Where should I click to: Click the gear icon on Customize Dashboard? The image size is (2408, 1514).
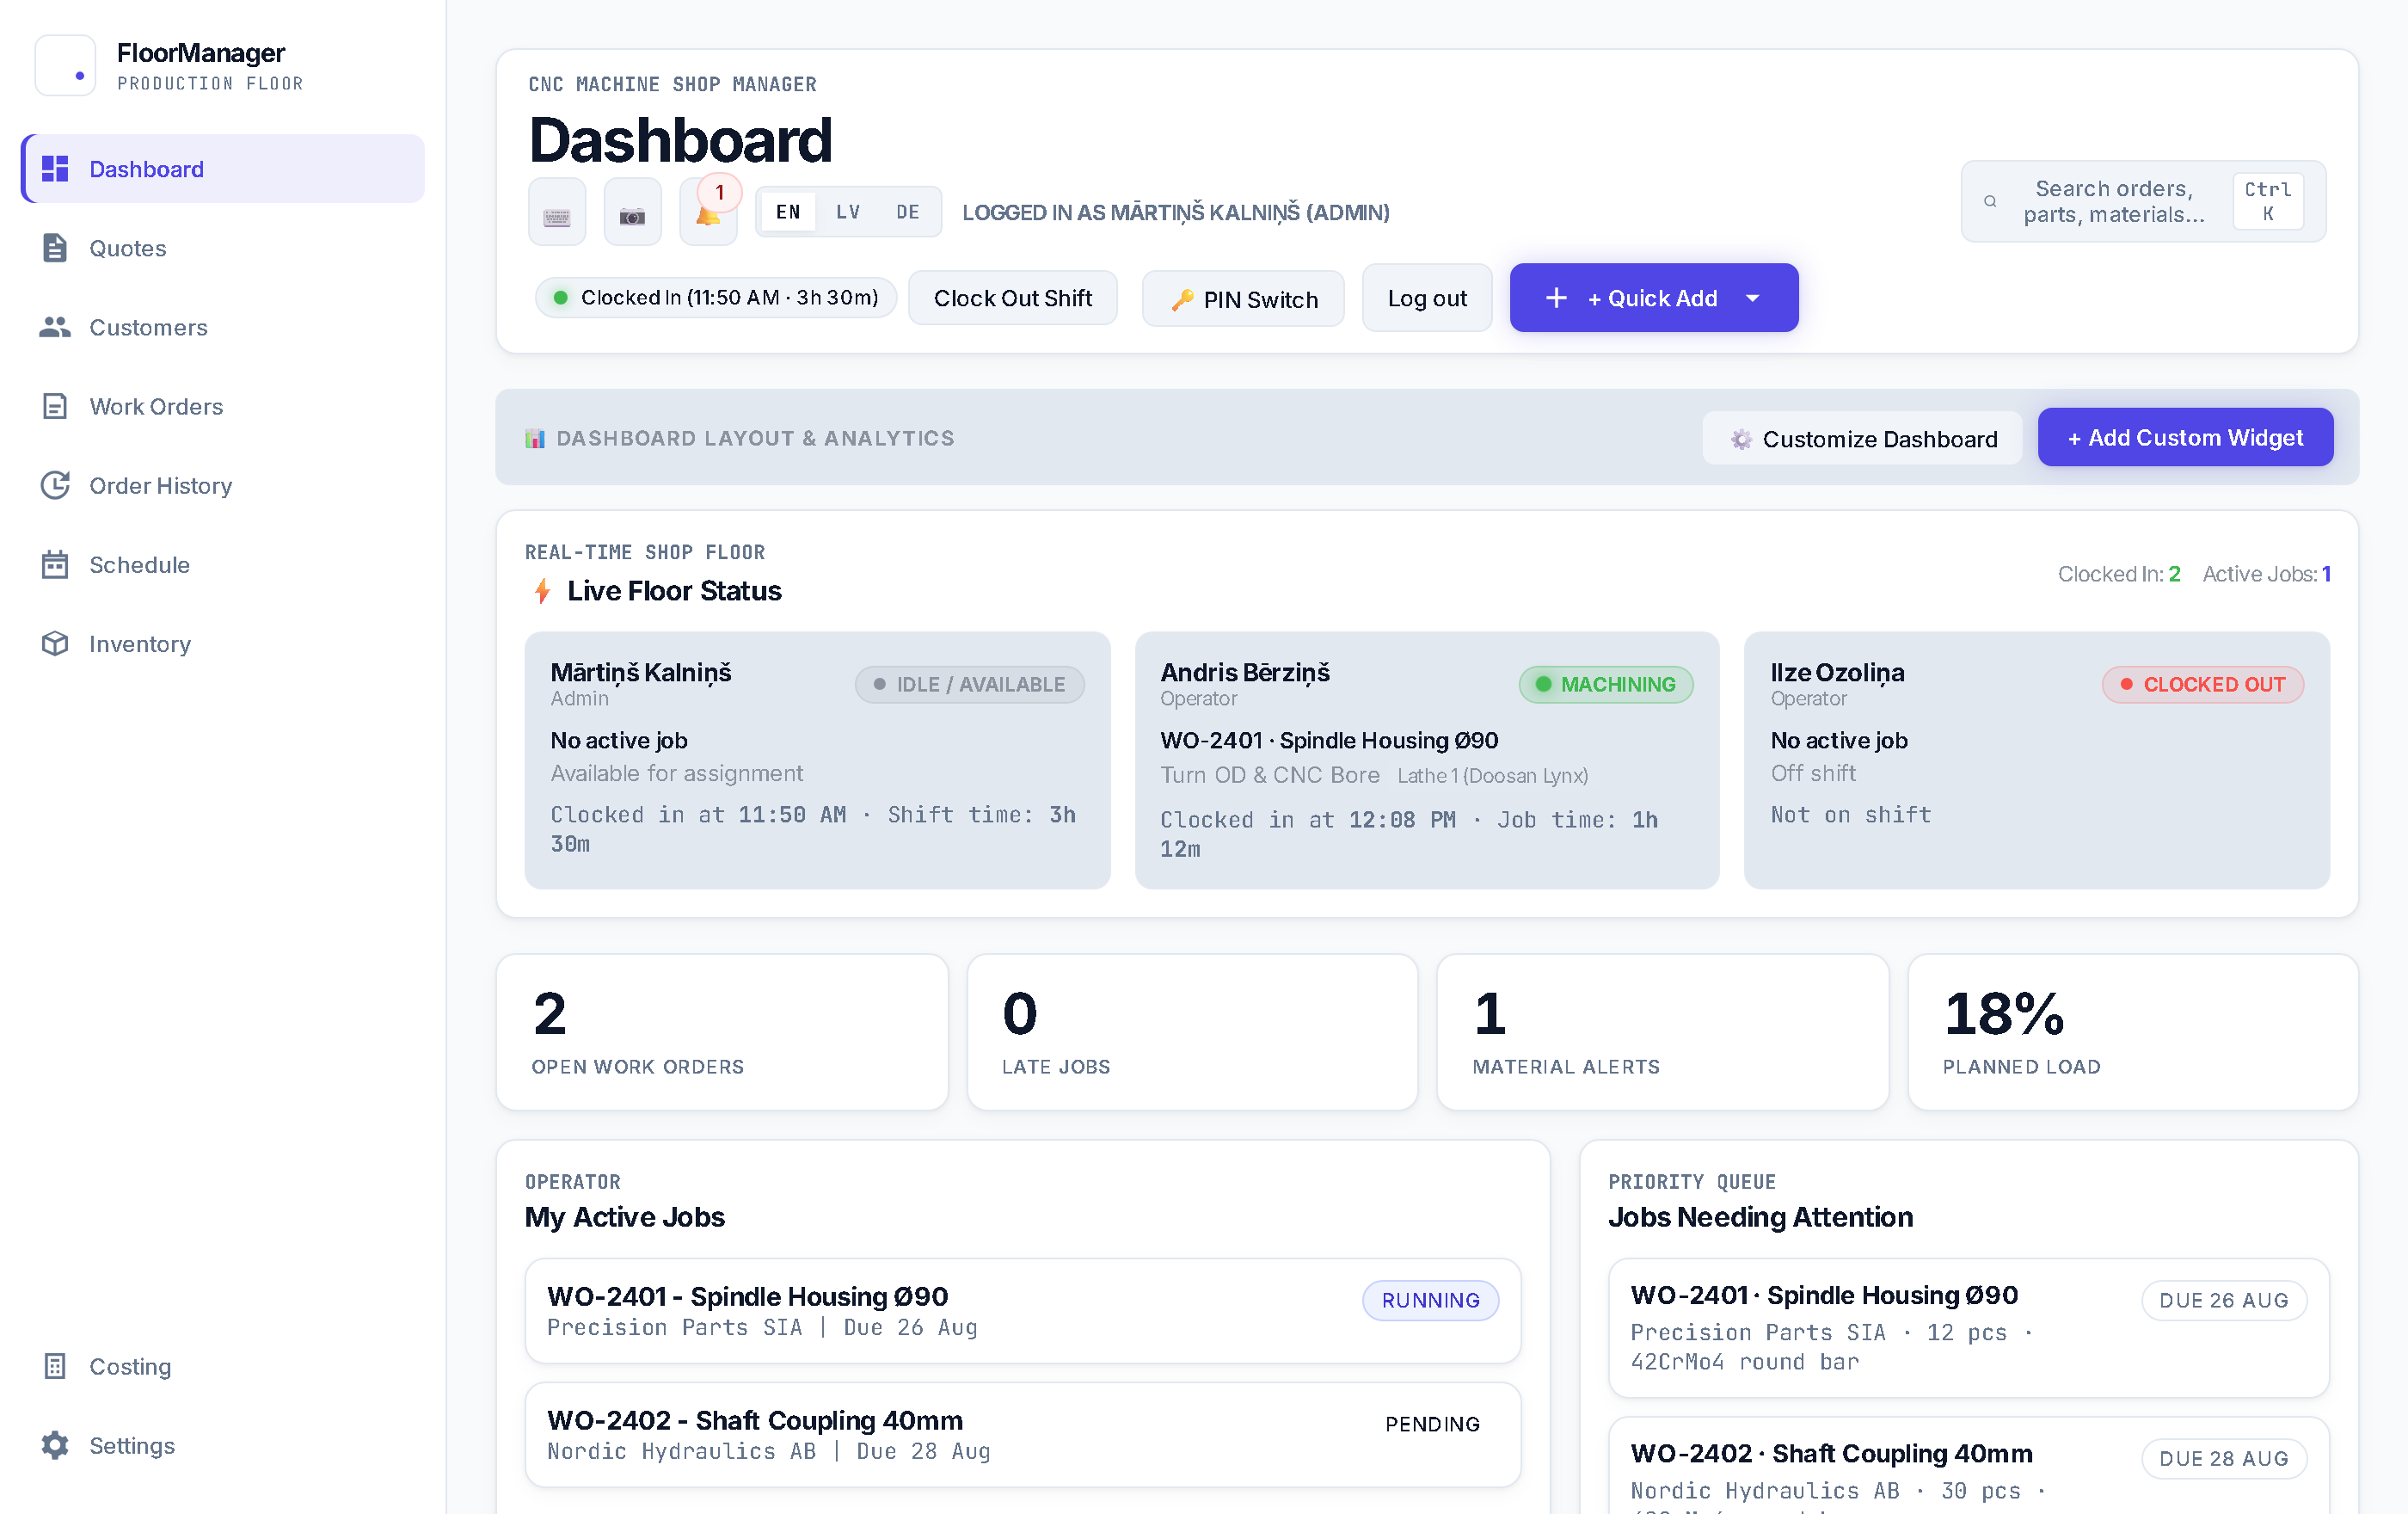(1741, 439)
